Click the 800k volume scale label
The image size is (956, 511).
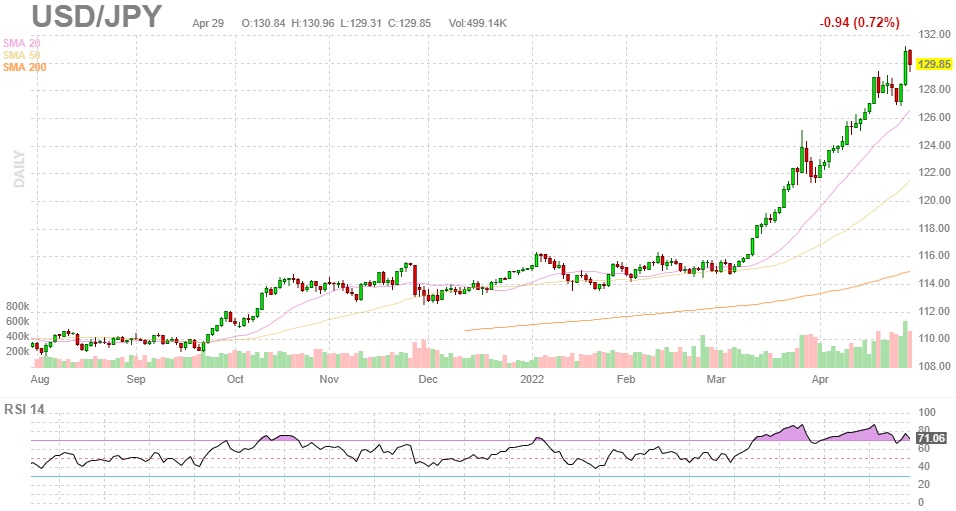[x=18, y=306]
